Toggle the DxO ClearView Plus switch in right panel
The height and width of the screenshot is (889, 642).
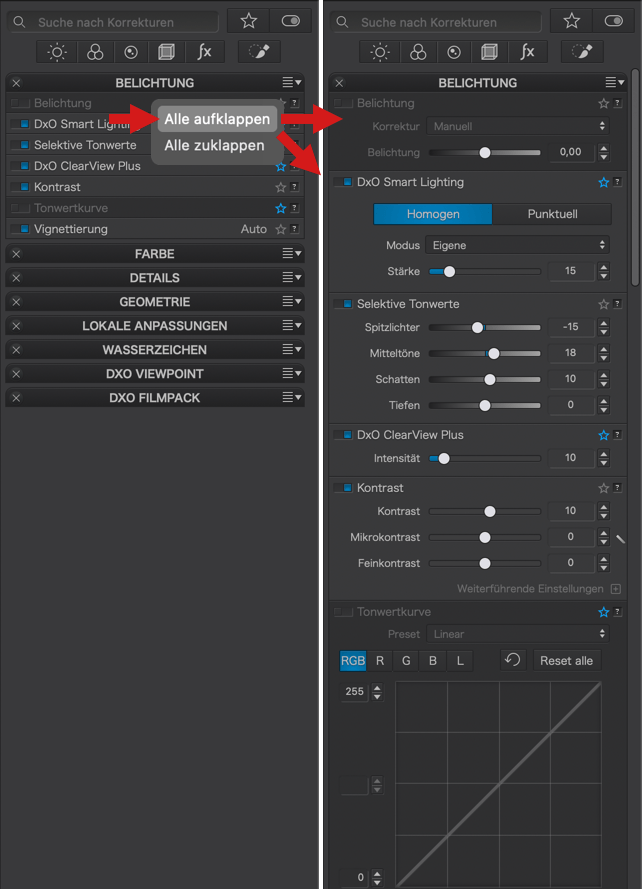343,435
